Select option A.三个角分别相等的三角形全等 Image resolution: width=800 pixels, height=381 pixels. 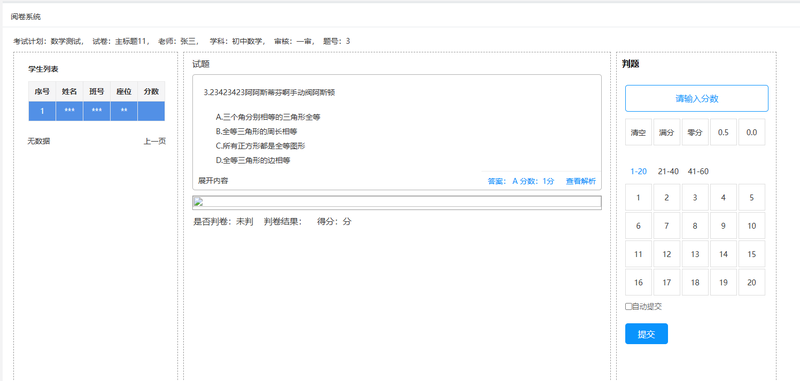tap(268, 117)
